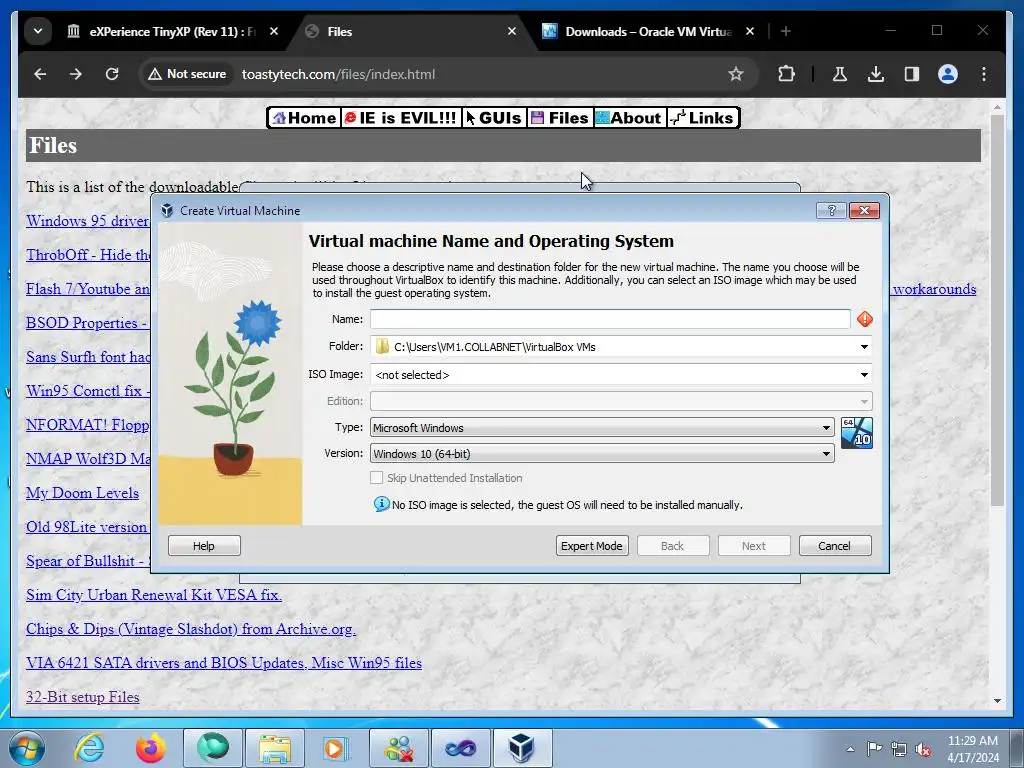Go back using browser back arrow
Viewport: 1024px width, 768px height.
coord(40,74)
